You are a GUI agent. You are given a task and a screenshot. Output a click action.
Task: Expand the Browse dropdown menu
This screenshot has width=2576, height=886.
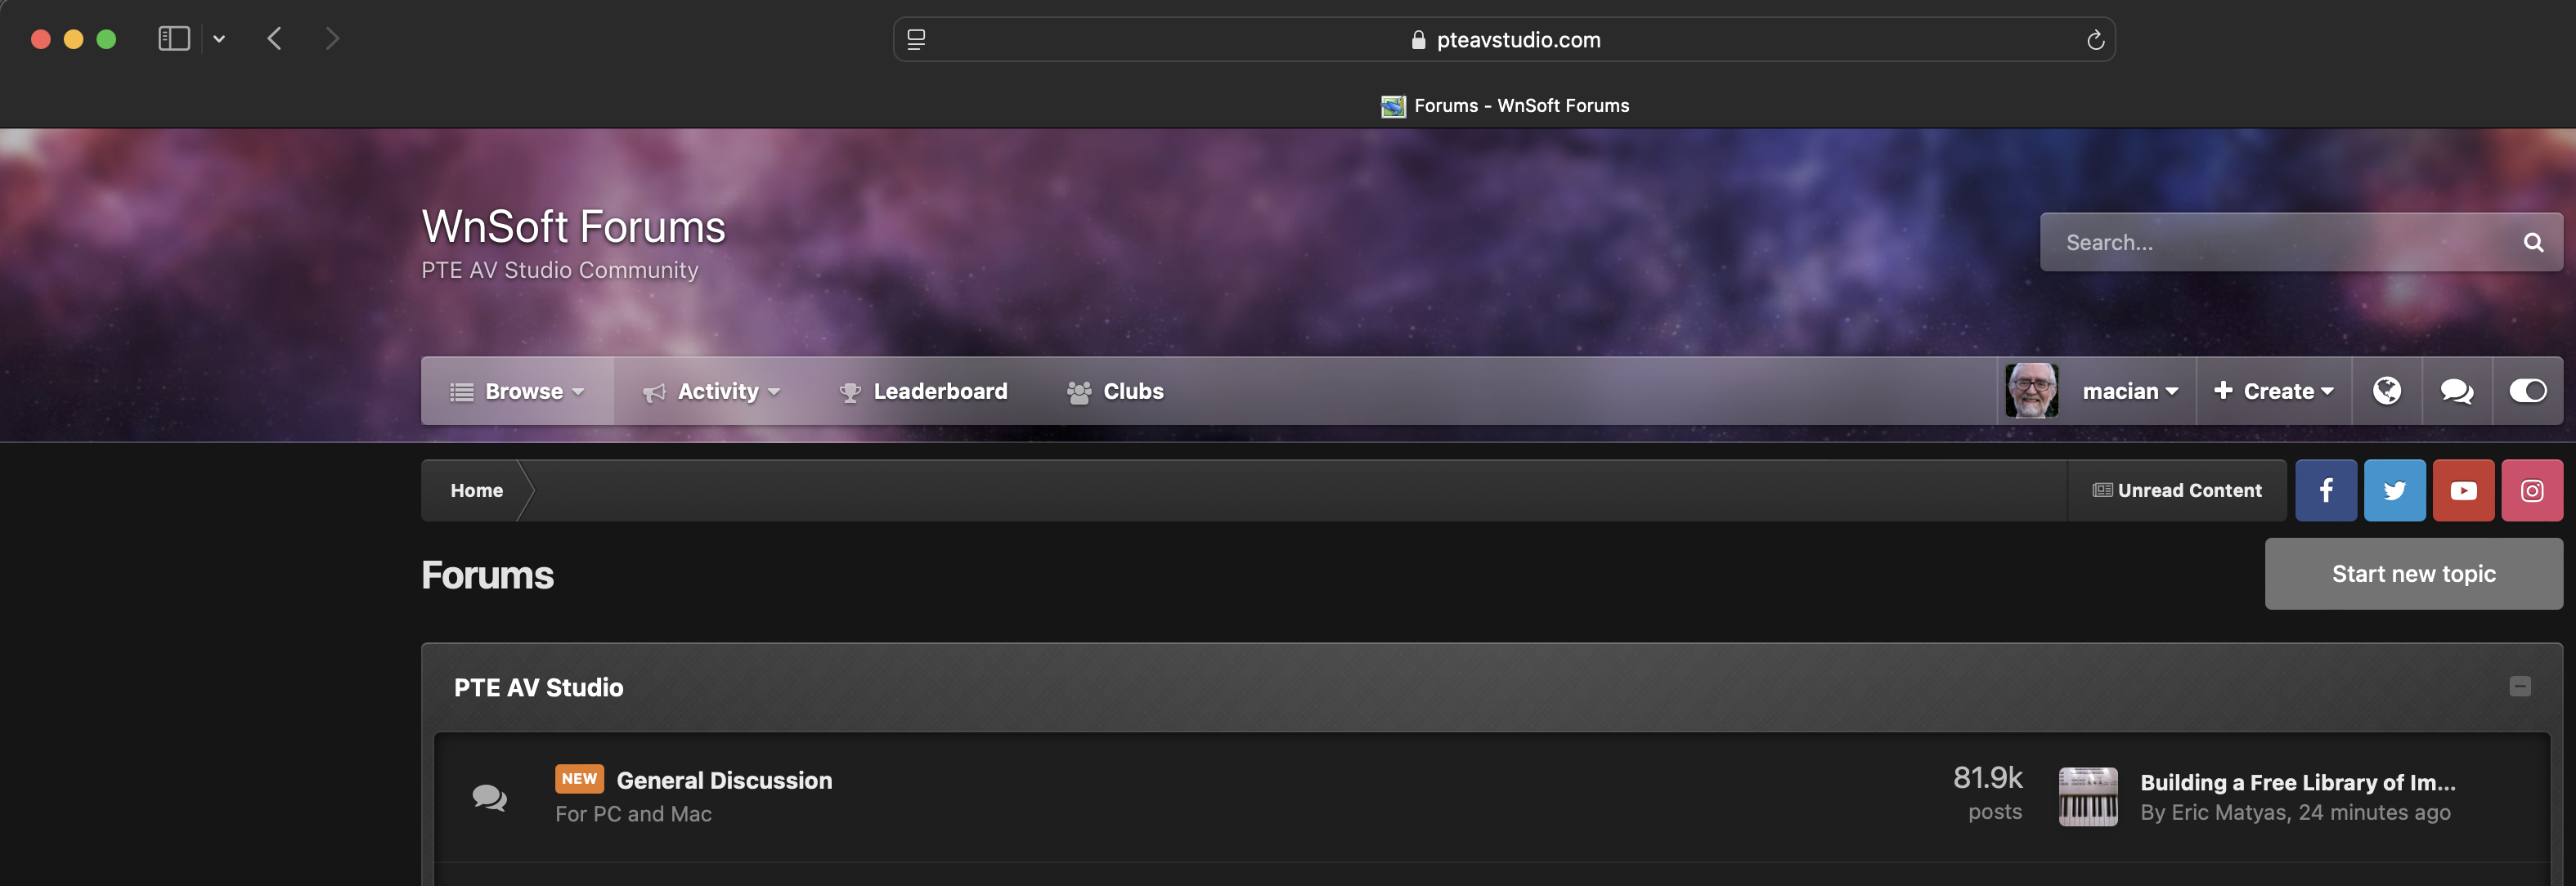pos(517,391)
